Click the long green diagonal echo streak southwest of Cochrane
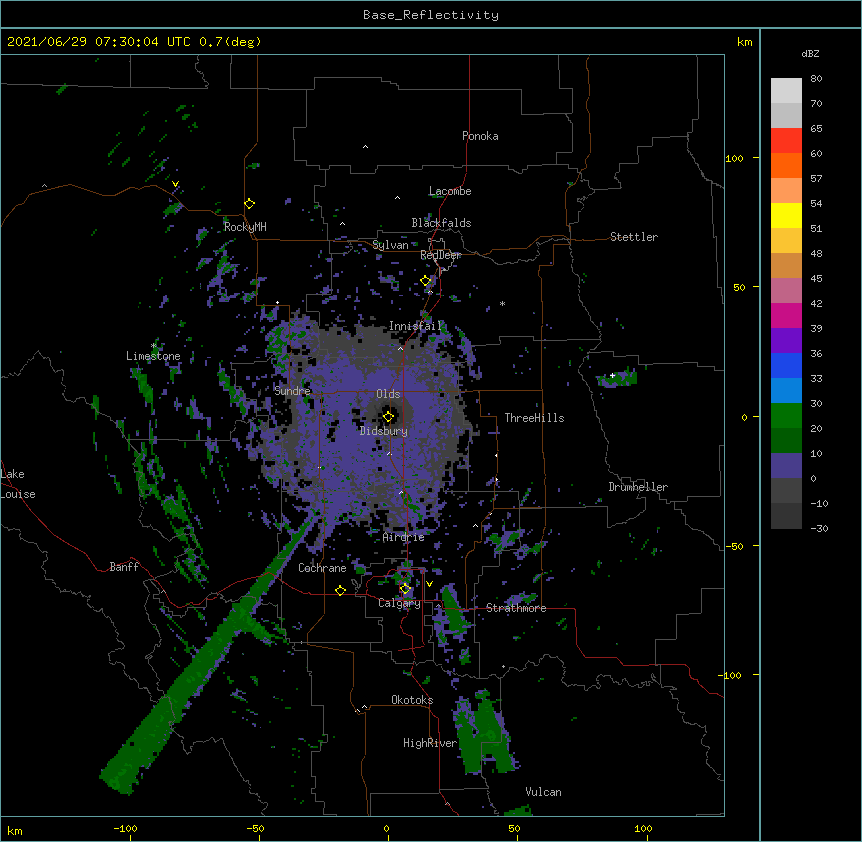The width and height of the screenshot is (862, 842). 208,652
